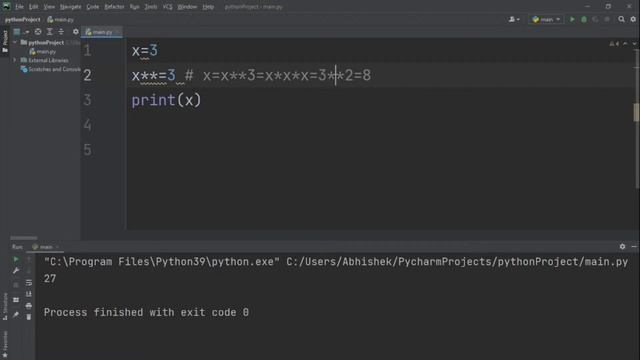Screen dimensions: 640x360
Task: Place cursor on print(x) code line
Action: (166, 100)
